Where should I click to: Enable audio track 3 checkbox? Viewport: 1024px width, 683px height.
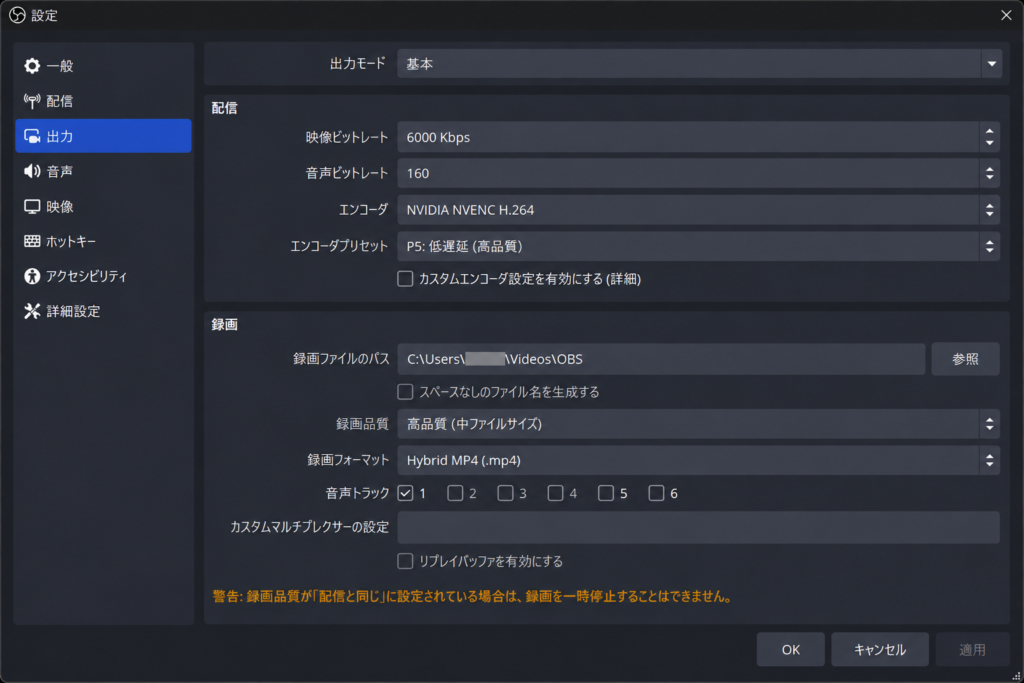505,493
